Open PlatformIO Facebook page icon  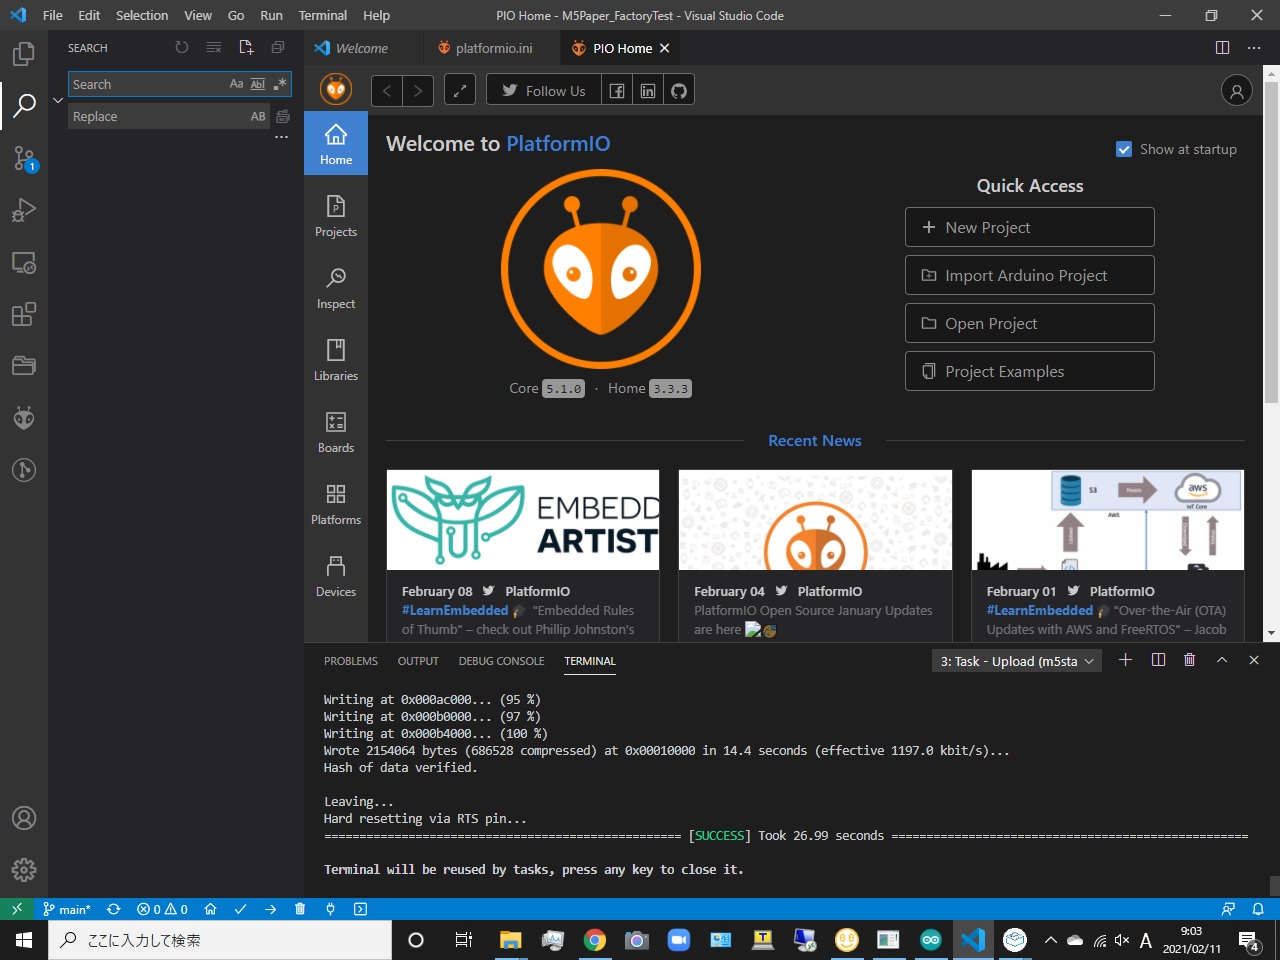tap(617, 91)
